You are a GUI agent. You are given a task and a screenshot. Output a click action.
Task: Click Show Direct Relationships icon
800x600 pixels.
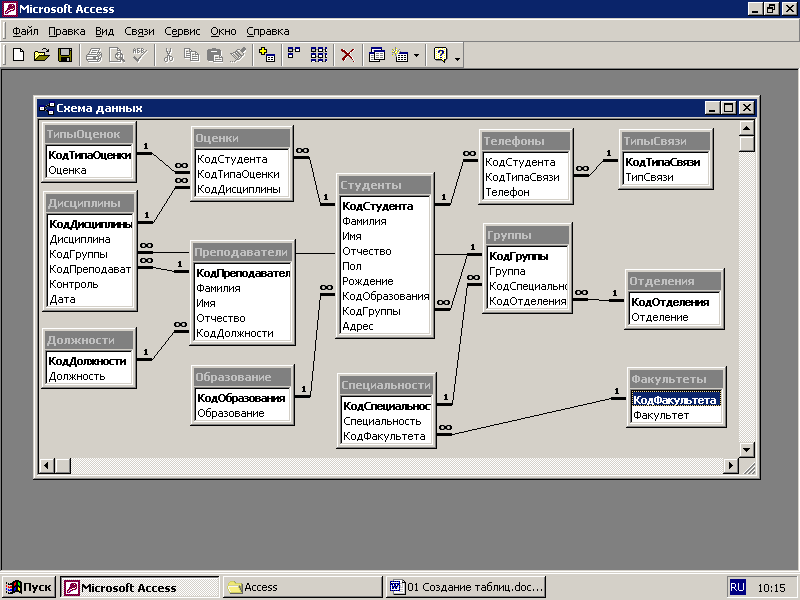point(294,55)
